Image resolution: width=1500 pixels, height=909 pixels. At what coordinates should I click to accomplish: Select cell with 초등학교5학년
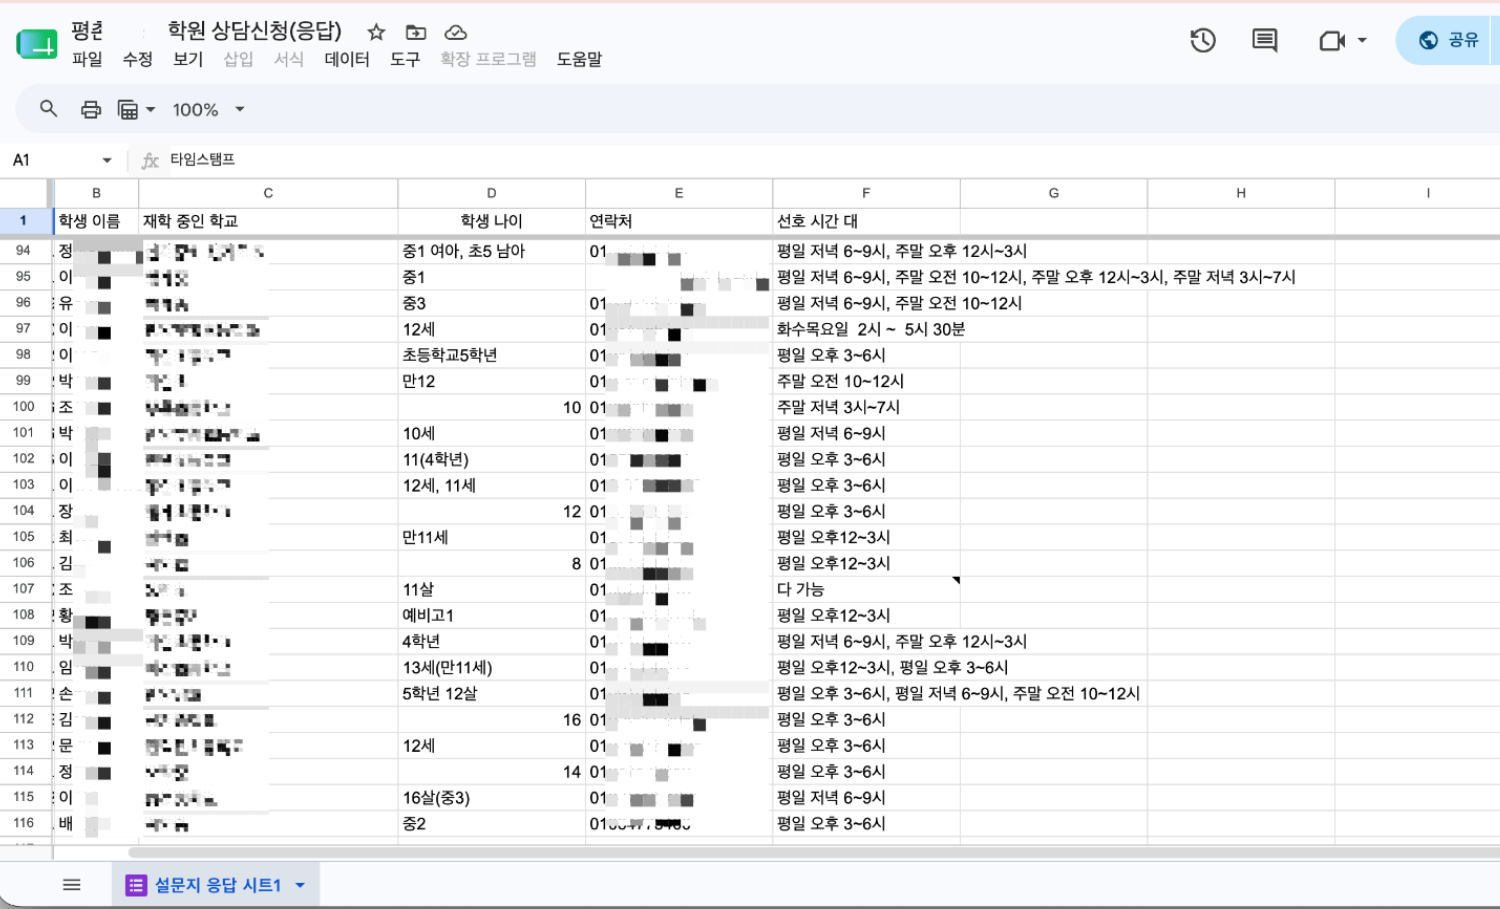pyautogui.click(x=491, y=355)
